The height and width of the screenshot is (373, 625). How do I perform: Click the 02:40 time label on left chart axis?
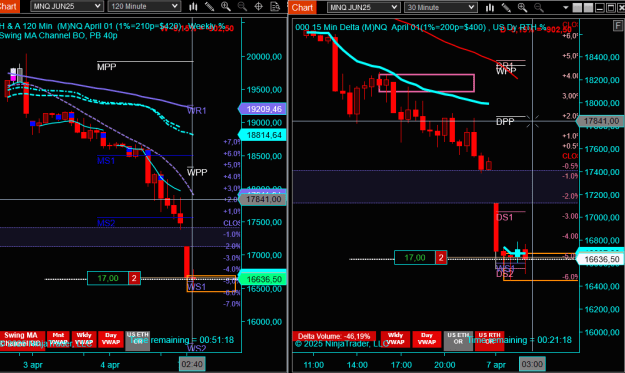point(192,364)
